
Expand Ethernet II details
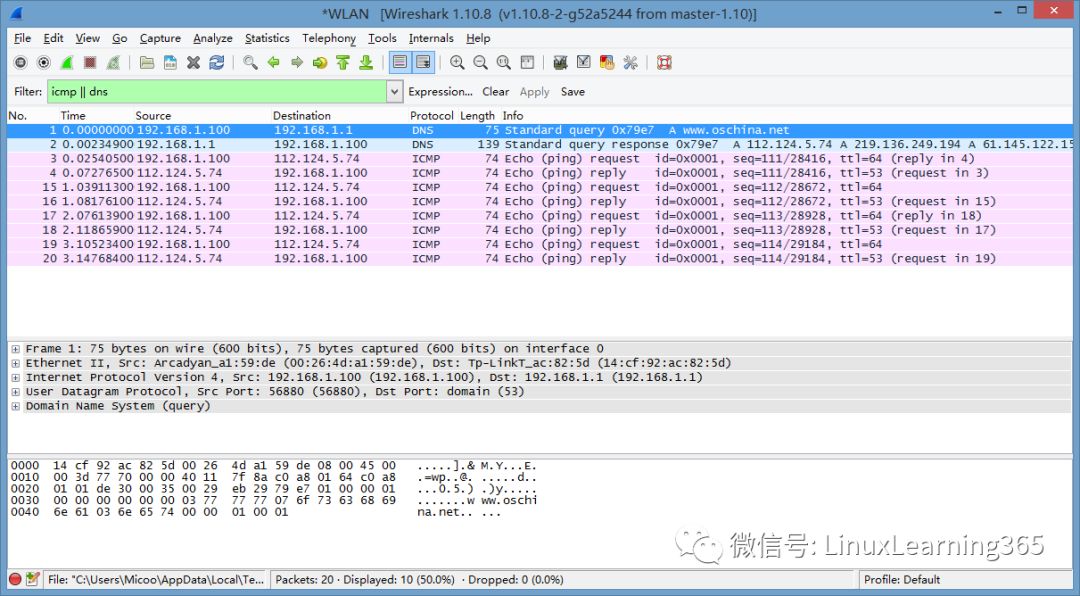15,363
